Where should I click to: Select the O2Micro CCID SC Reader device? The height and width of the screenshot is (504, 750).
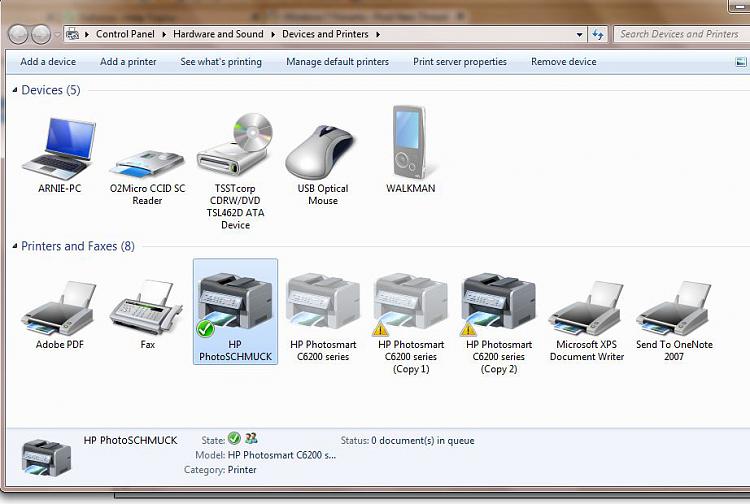147,176
